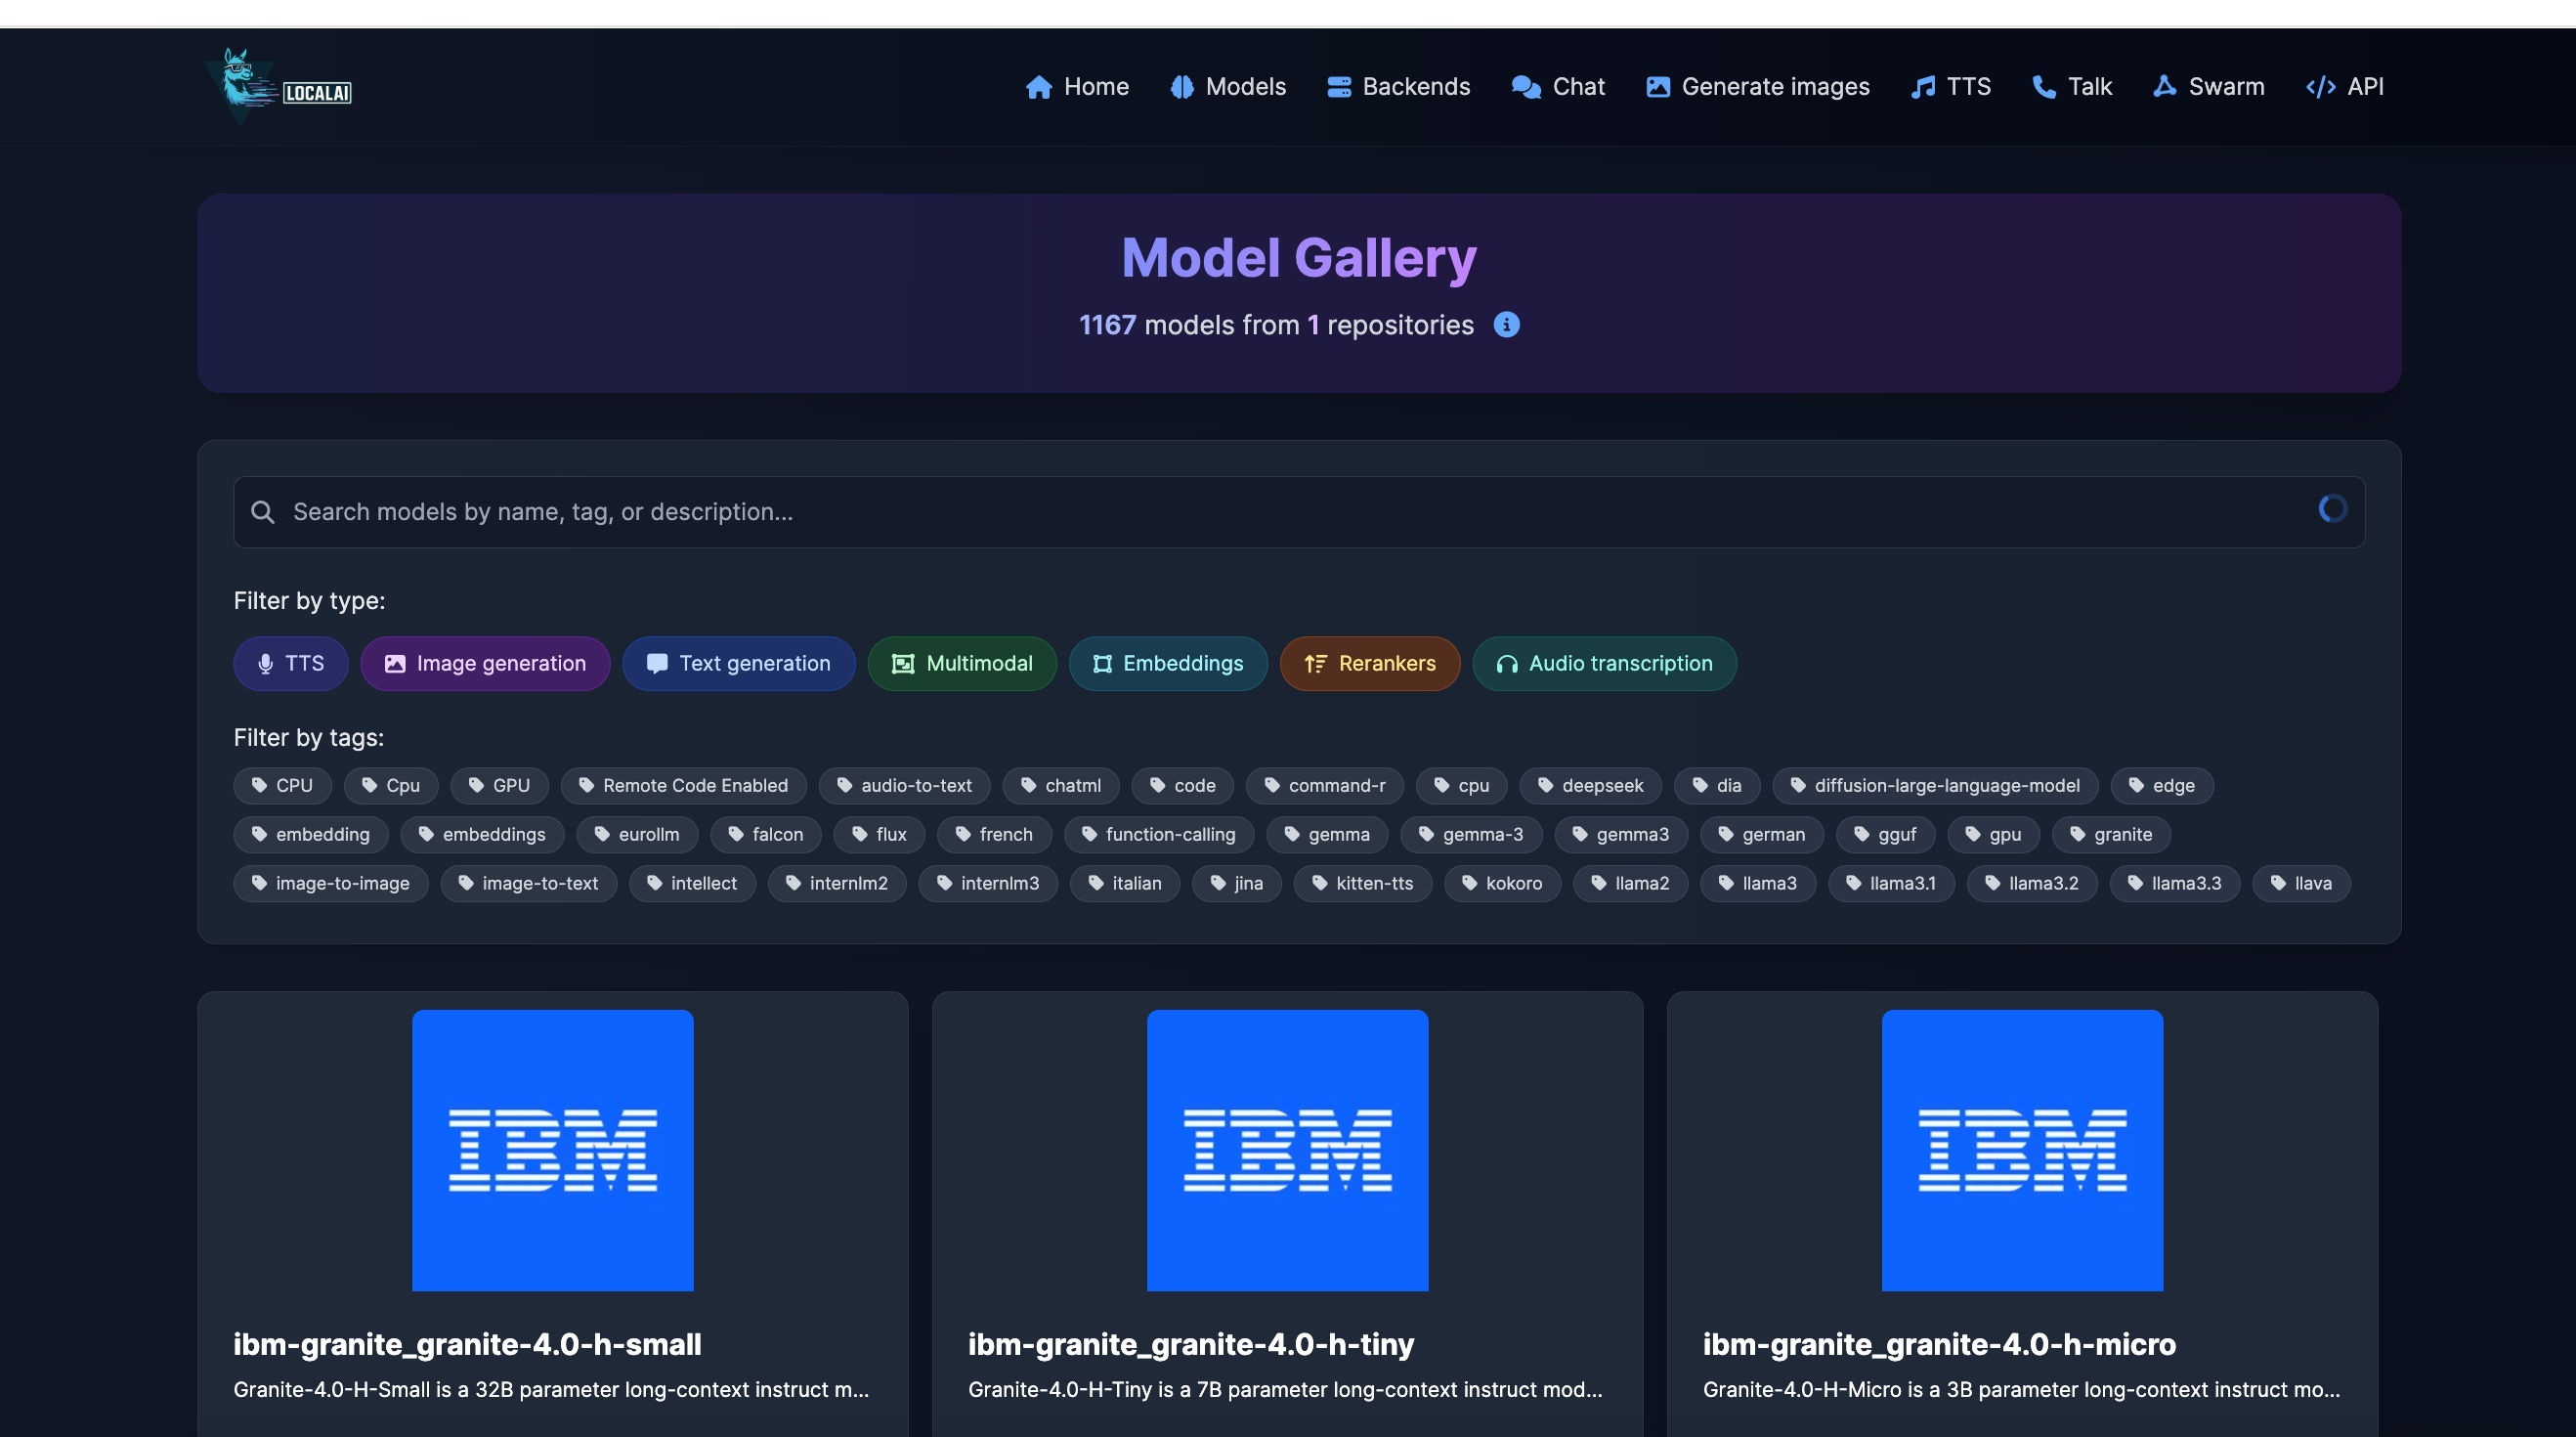
Task: Navigate to TTS in top navigation
Action: pos(1950,87)
